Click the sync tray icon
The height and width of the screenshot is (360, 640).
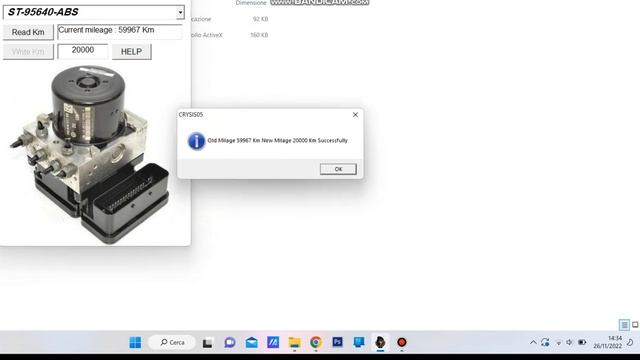[545, 342]
